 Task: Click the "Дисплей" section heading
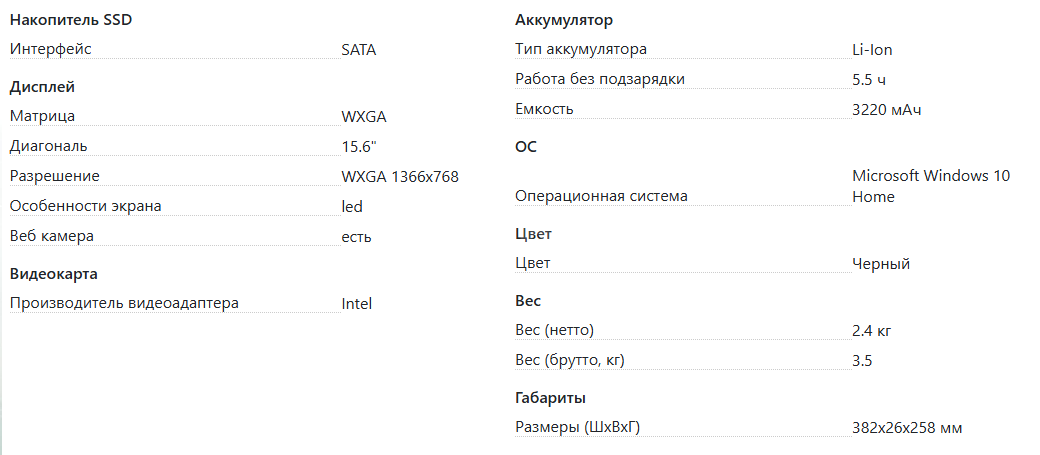point(42,87)
